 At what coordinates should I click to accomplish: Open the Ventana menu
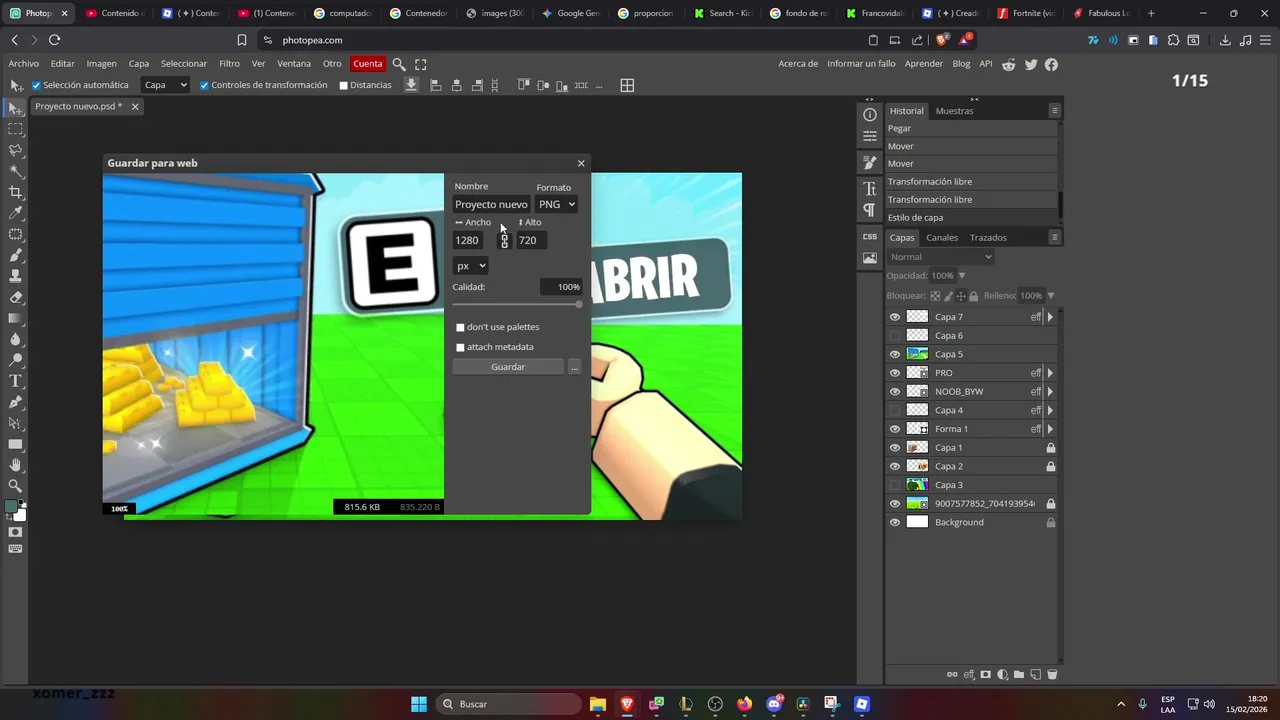[x=294, y=64]
